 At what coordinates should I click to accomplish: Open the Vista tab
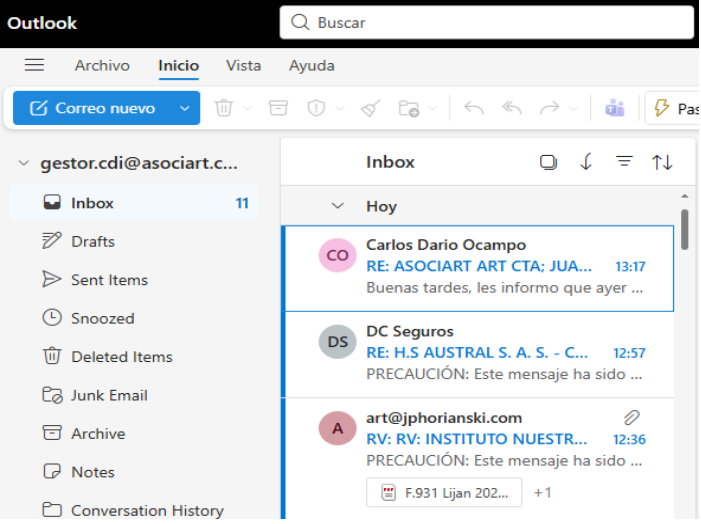(x=243, y=66)
